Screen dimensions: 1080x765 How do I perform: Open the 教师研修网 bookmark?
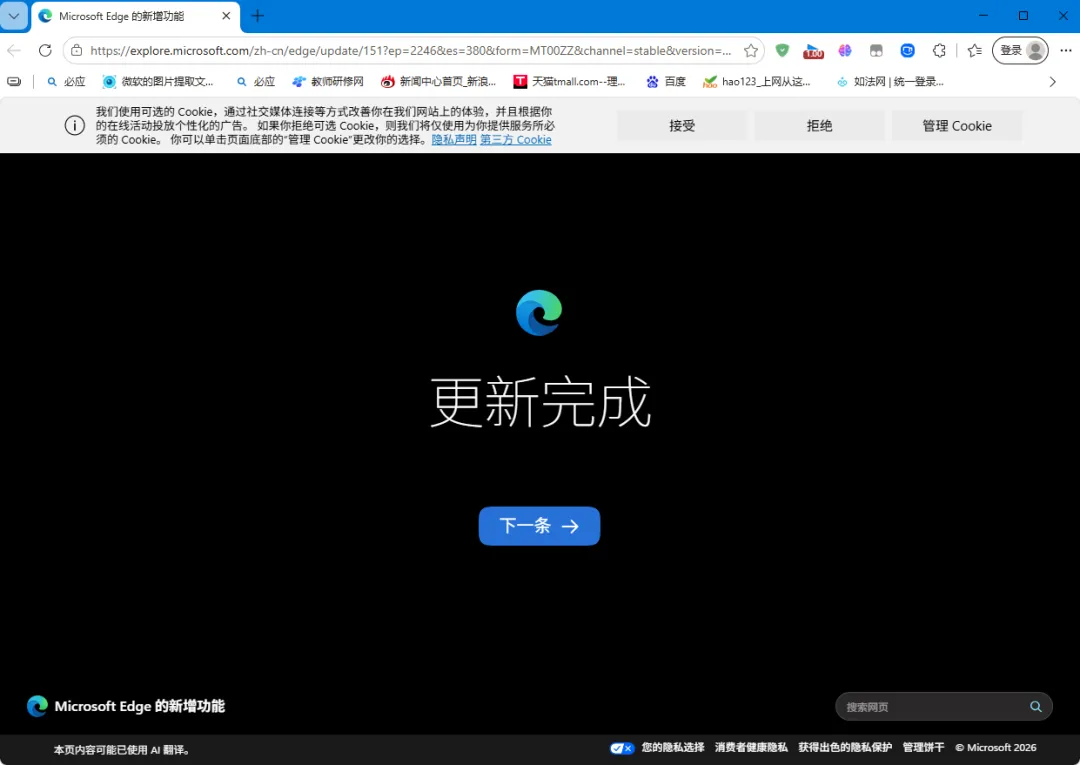[x=328, y=81]
